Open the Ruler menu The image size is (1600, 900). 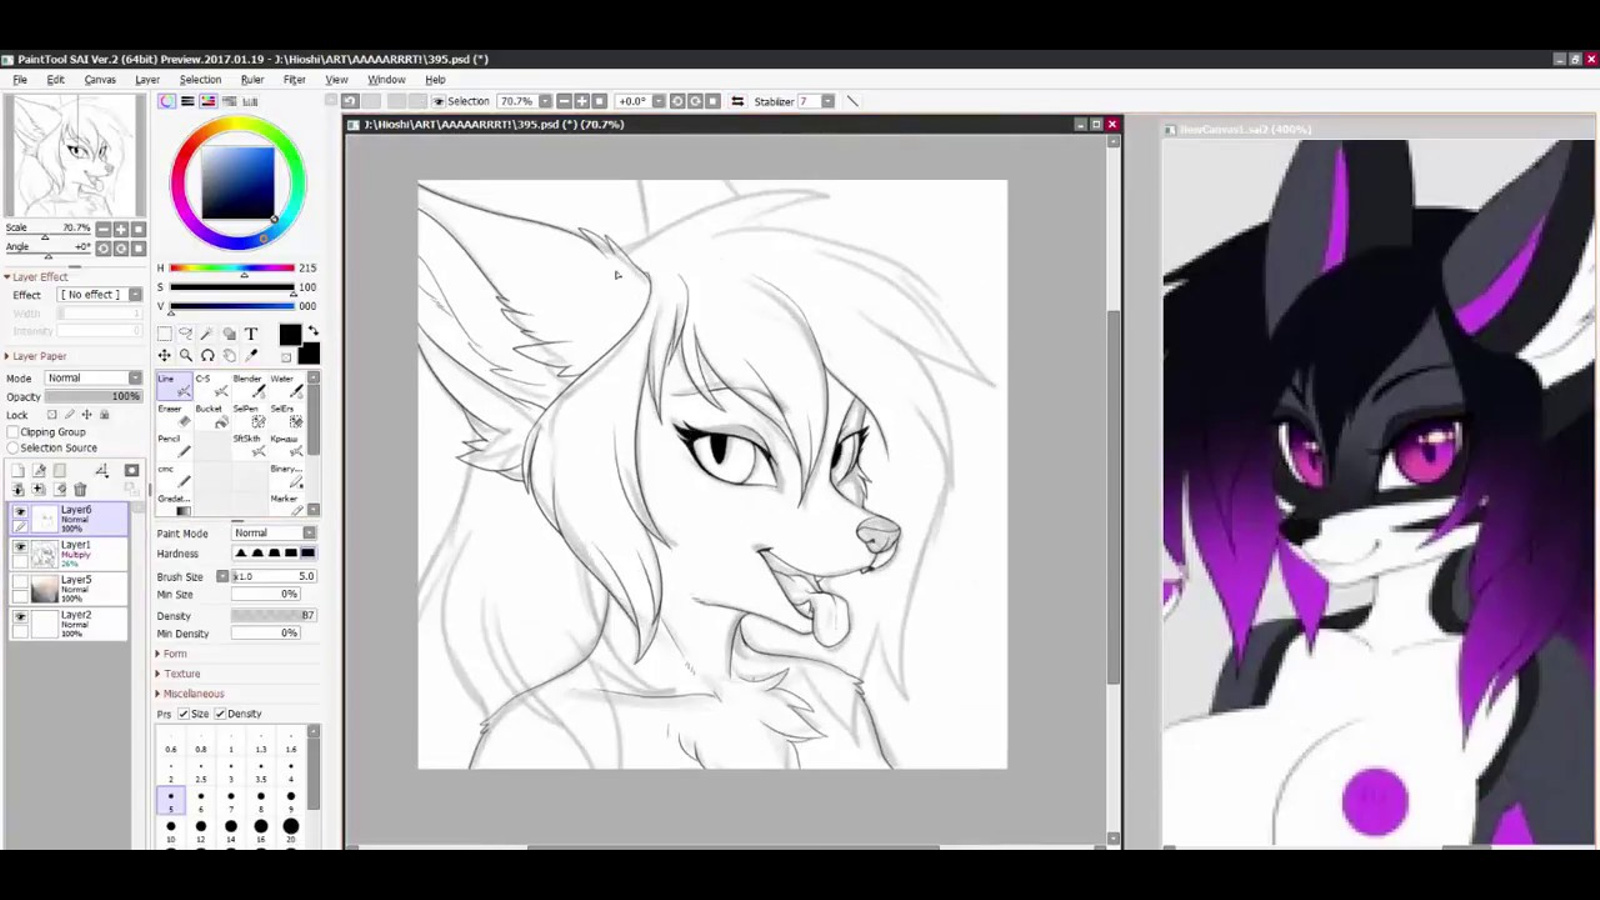pyautogui.click(x=252, y=79)
